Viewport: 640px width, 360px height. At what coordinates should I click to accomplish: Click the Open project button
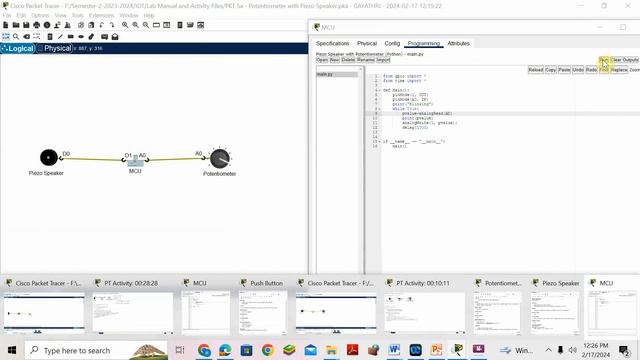pos(322,60)
